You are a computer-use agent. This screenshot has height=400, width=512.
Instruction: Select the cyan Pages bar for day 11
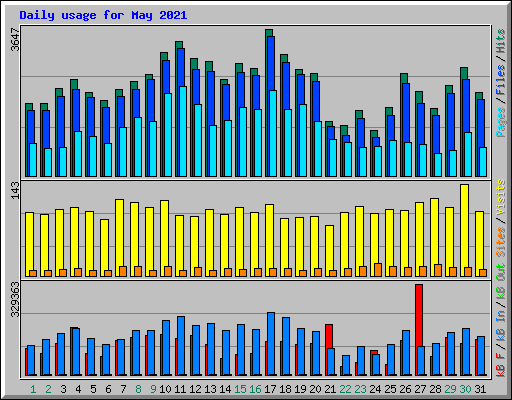click(183, 131)
